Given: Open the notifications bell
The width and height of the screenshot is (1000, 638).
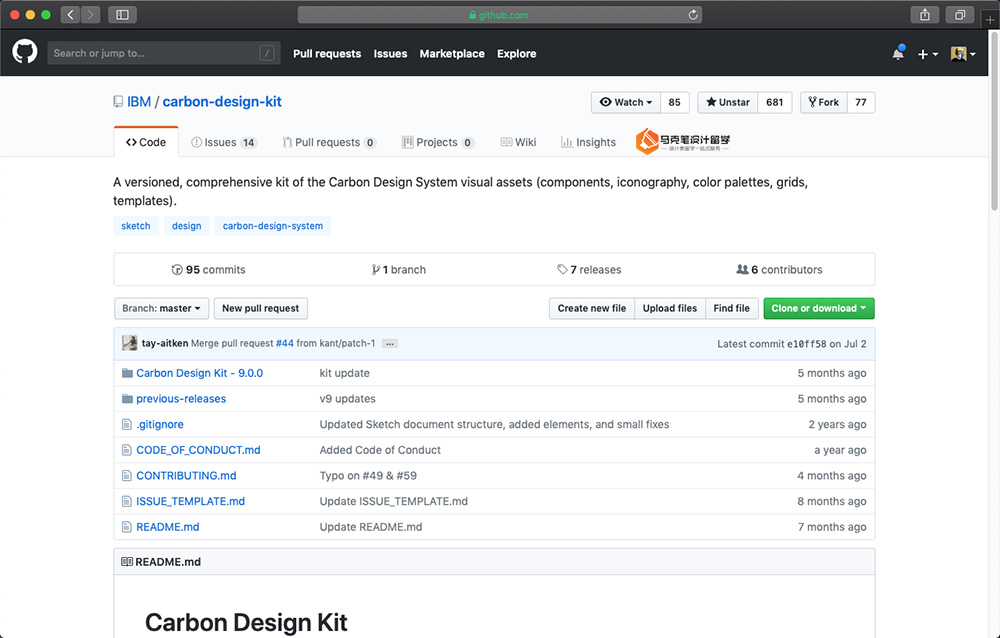Looking at the screenshot, I should [897, 54].
